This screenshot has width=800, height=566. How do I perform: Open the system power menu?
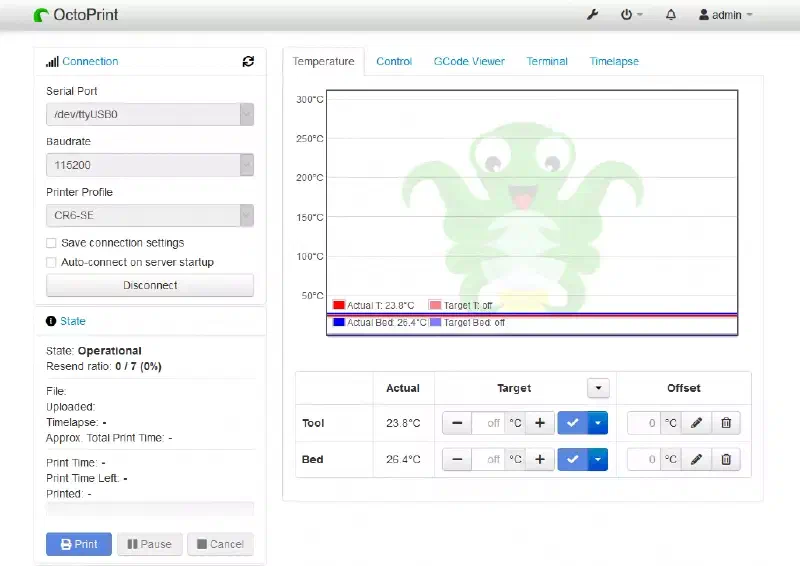click(x=631, y=15)
